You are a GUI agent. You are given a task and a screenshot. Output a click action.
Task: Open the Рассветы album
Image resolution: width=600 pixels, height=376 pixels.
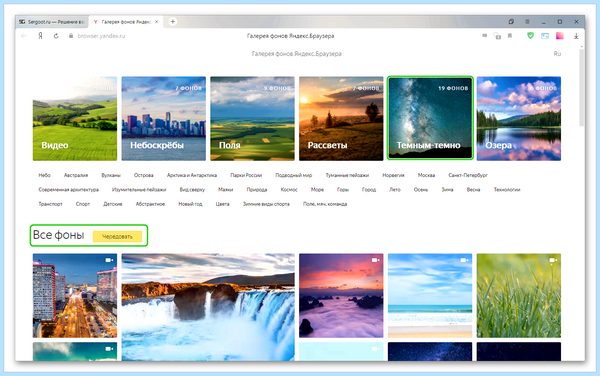pos(341,119)
